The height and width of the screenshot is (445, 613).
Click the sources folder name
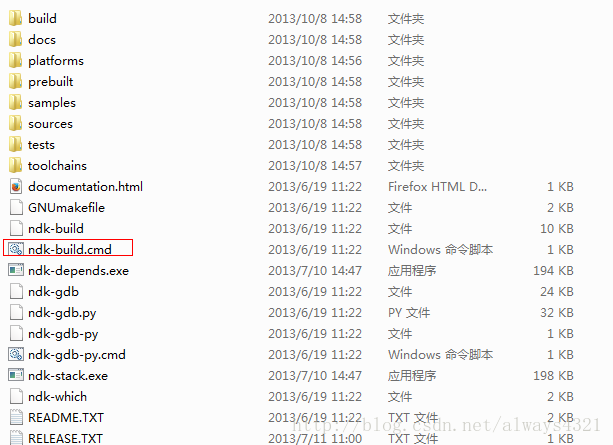[x=50, y=124]
